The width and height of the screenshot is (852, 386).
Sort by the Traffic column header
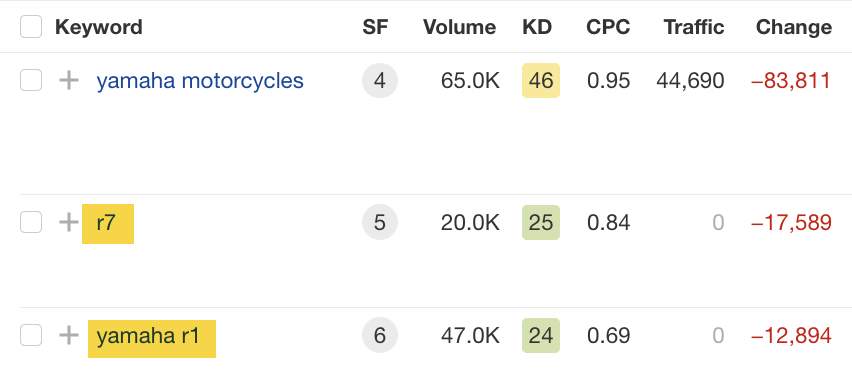pos(694,27)
